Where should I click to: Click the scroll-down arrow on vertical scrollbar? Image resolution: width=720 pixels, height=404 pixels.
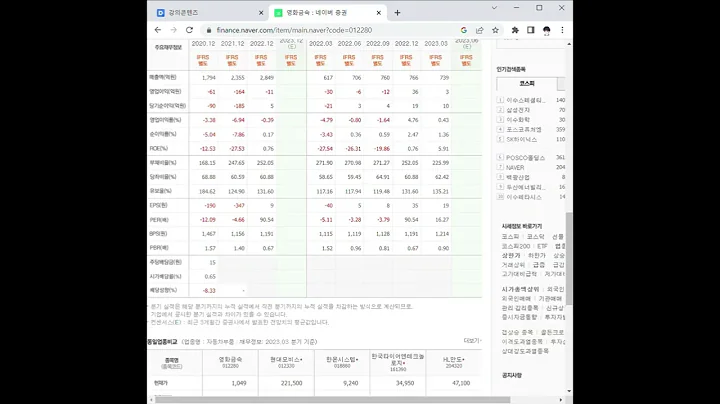coord(569,391)
